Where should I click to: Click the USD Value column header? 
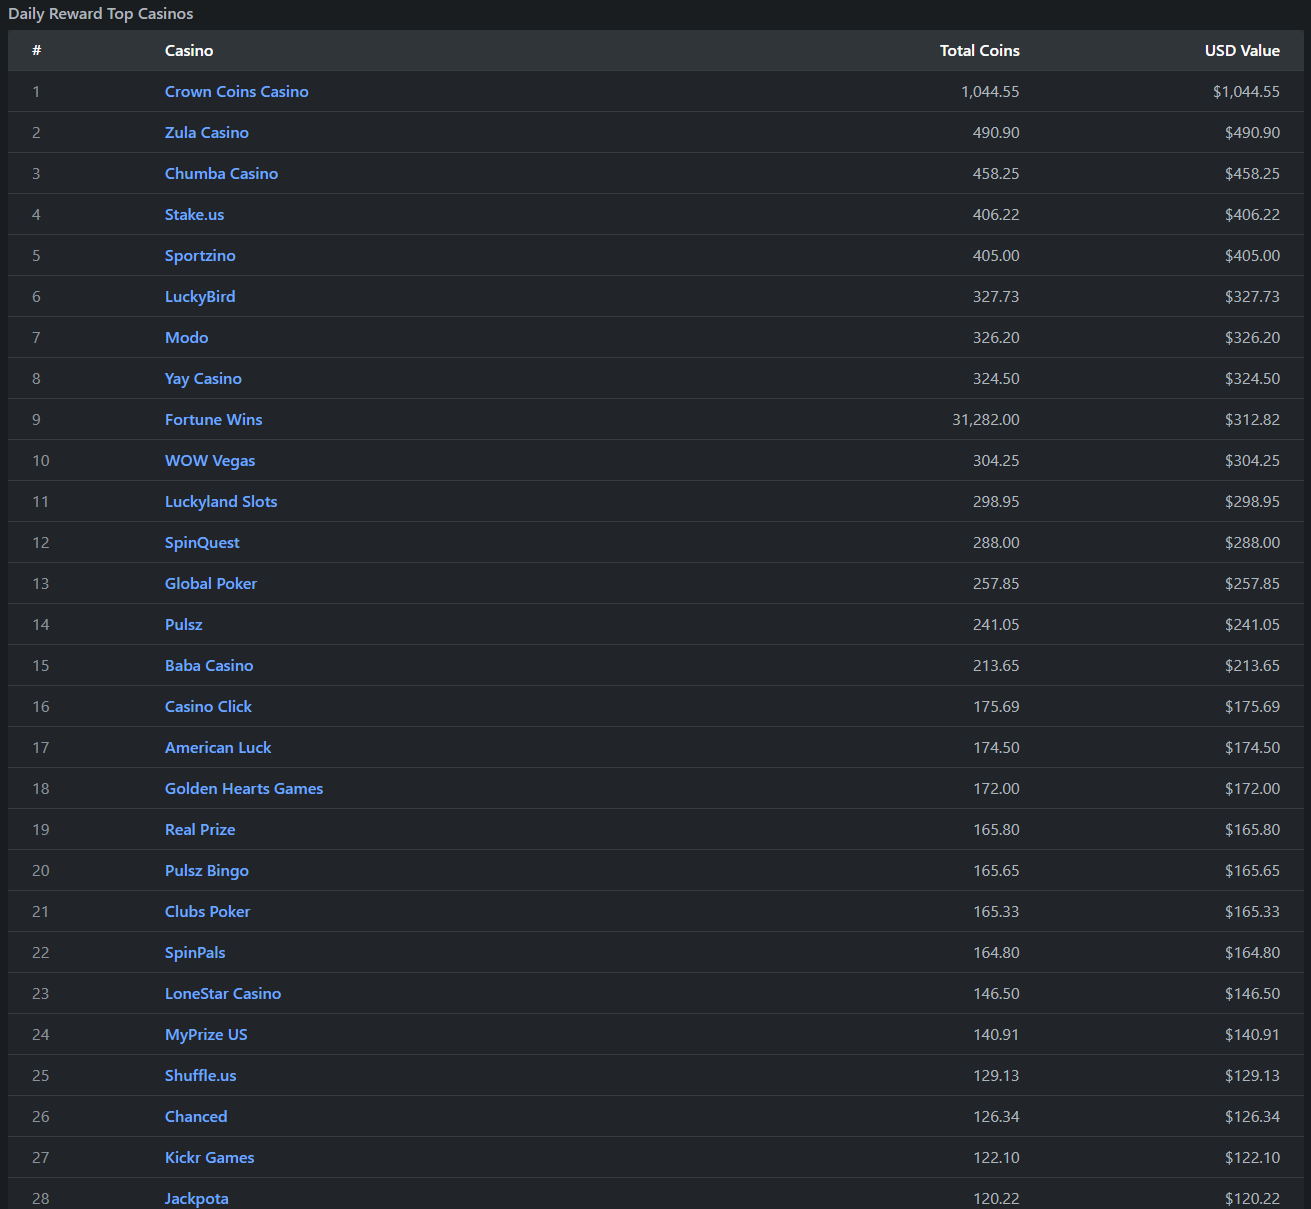(1242, 50)
